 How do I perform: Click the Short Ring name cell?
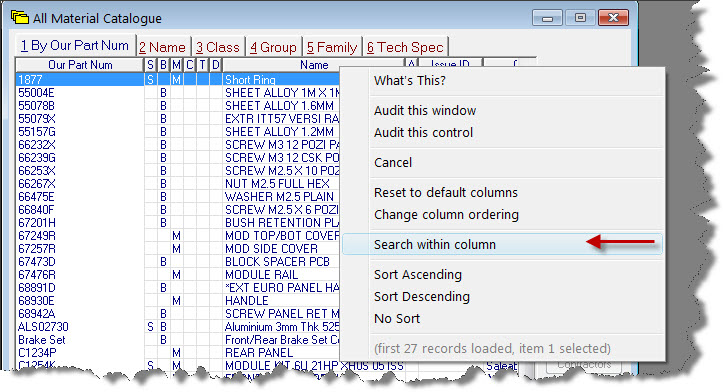[x=250, y=80]
